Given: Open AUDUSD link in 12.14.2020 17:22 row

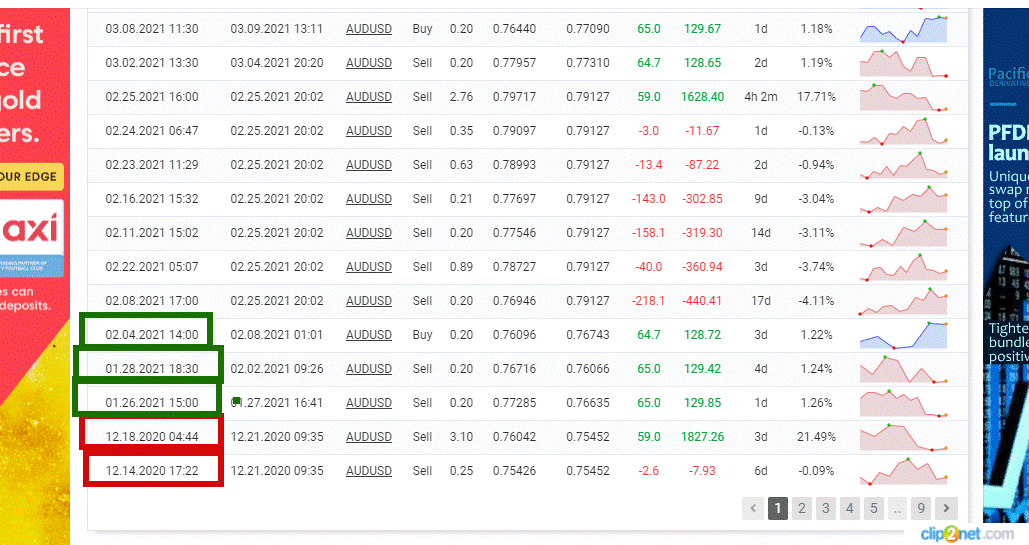Looking at the screenshot, I should coord(369,471).
